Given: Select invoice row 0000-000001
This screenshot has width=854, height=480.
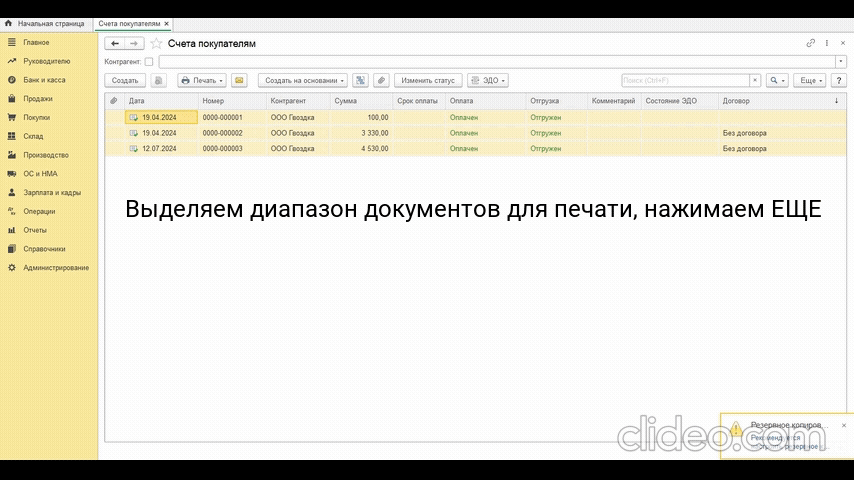Looking at the screenshot, I should point(475,117).
